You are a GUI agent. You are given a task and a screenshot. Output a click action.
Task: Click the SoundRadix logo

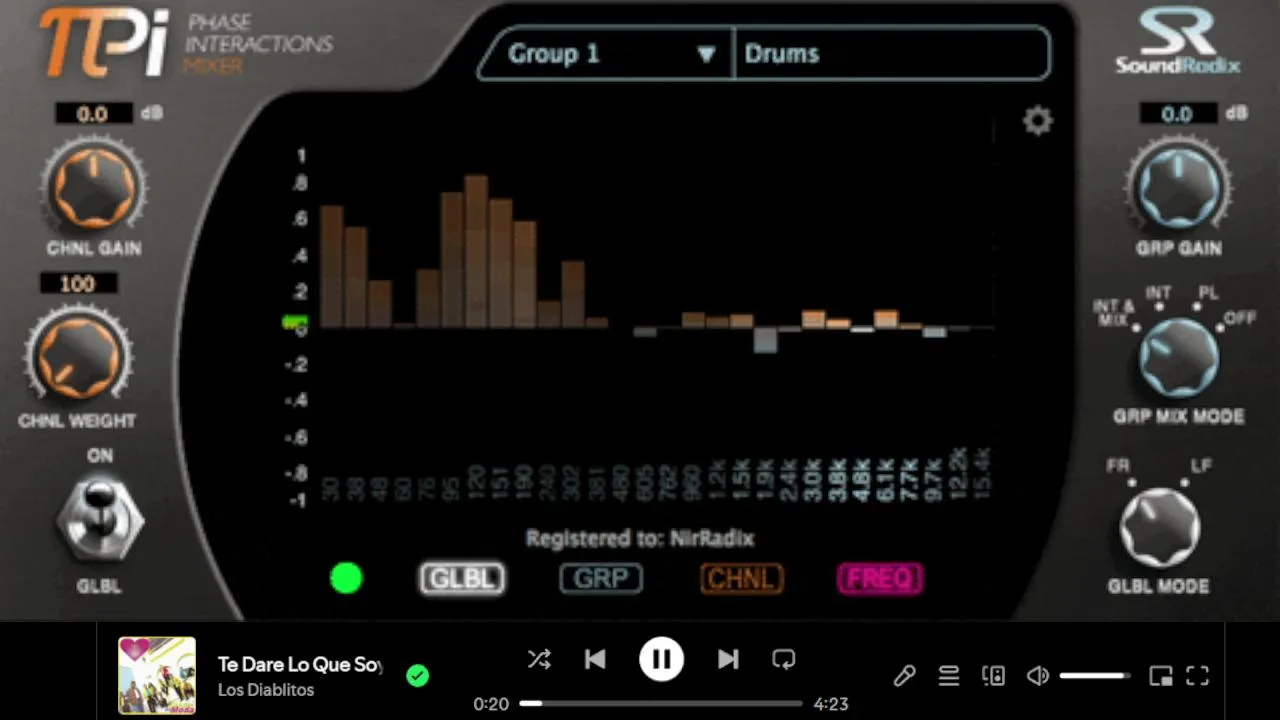[1178, 42]
